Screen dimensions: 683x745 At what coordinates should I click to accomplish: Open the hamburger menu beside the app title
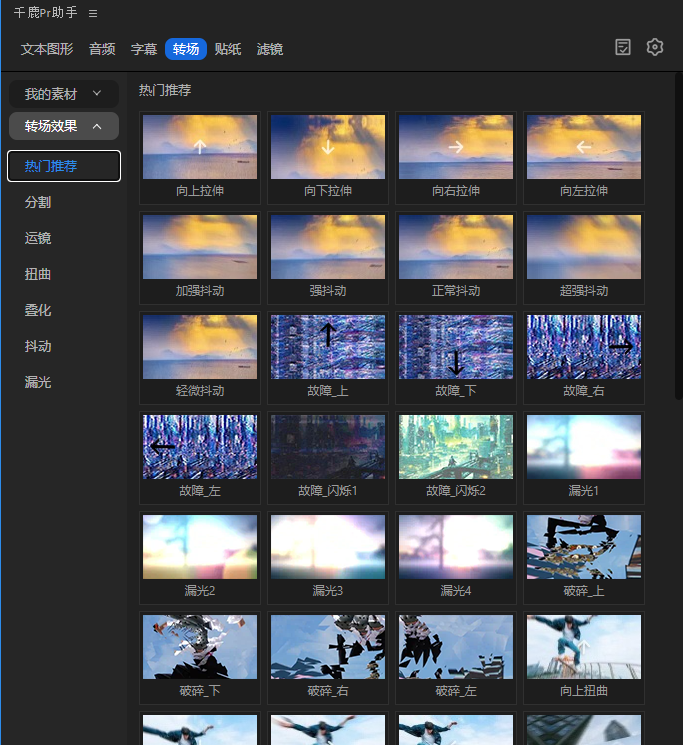[x=93, y=14]
